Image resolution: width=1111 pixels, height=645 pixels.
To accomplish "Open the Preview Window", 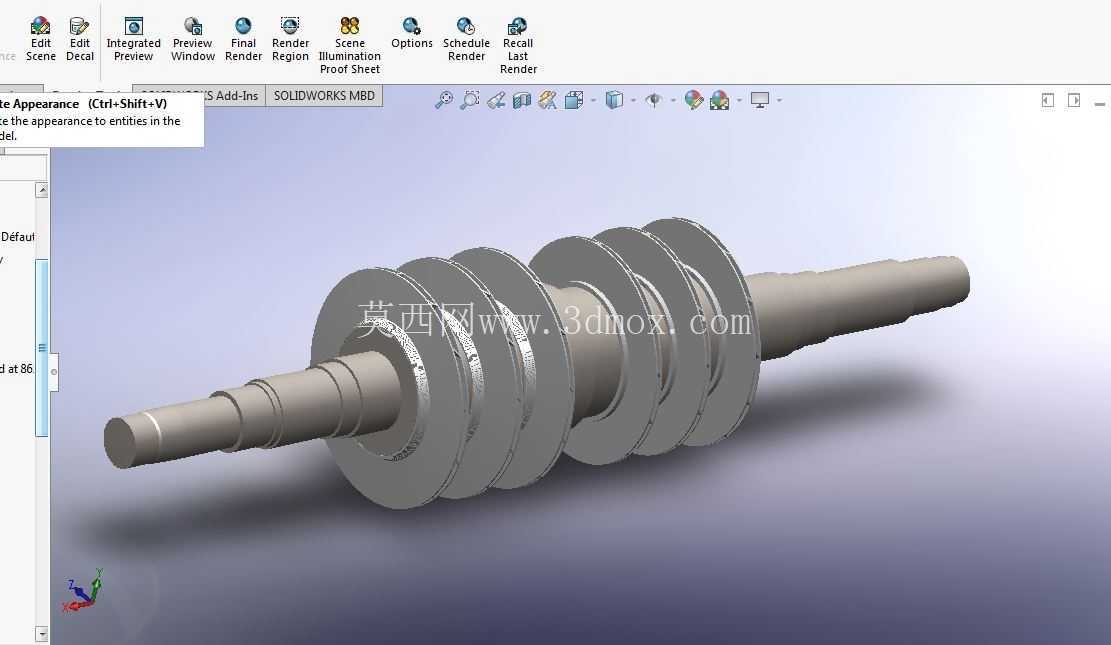I will click(193, 40).
